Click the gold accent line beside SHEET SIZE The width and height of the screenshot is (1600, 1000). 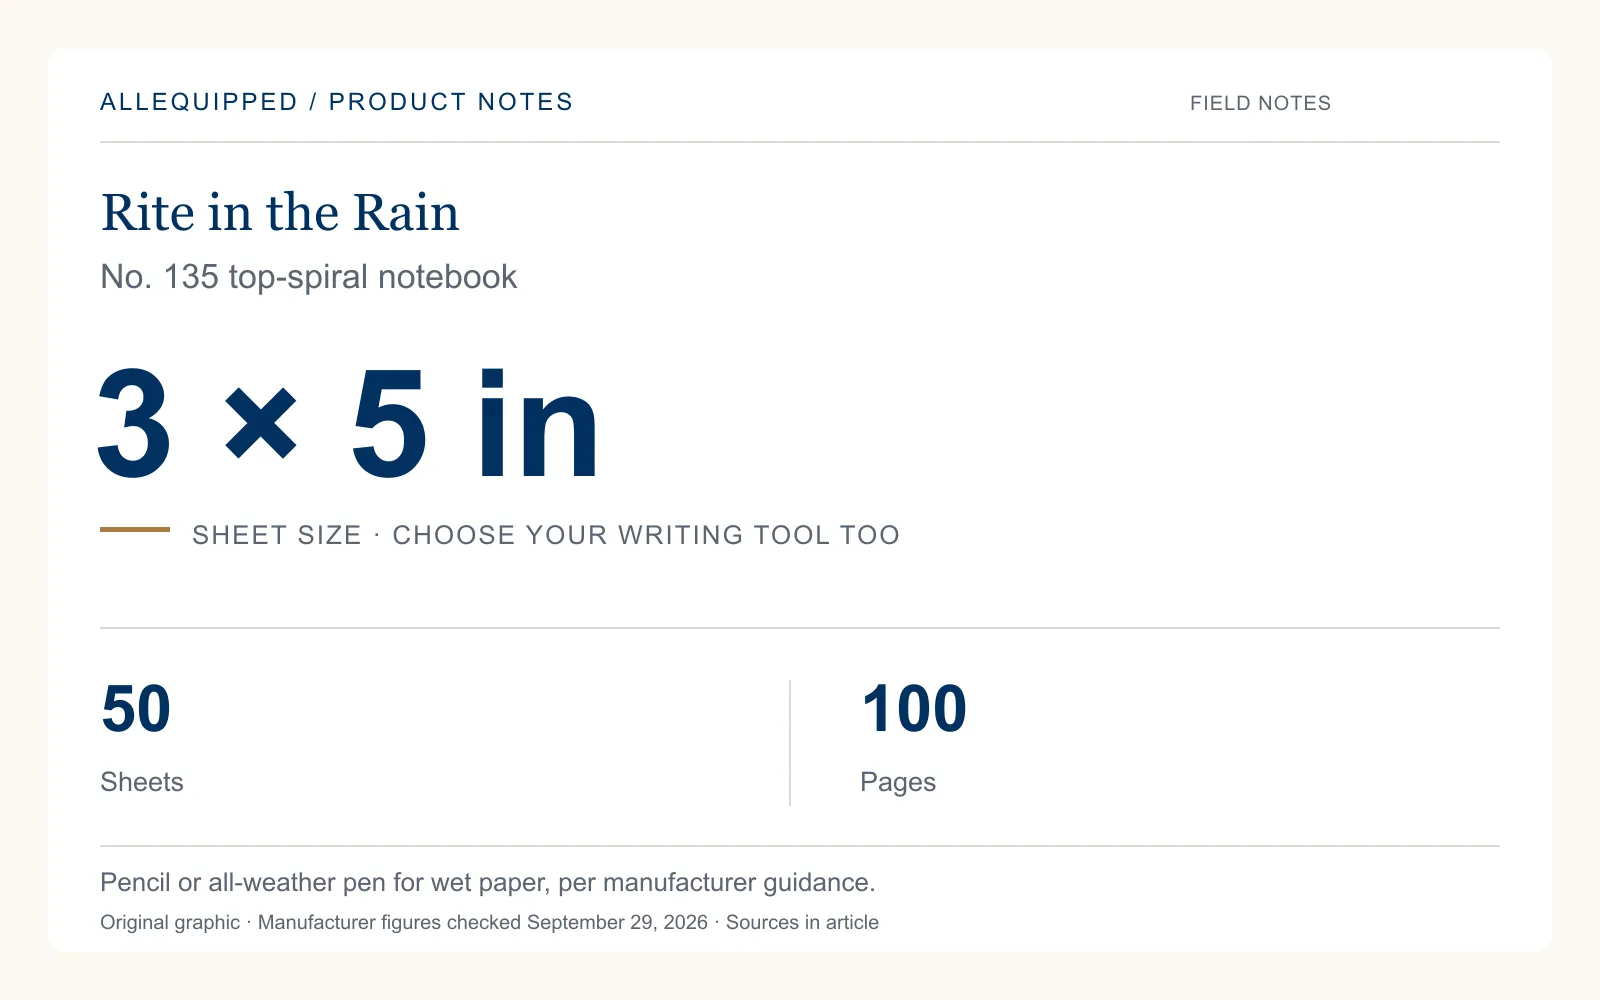tap(135, 529)
